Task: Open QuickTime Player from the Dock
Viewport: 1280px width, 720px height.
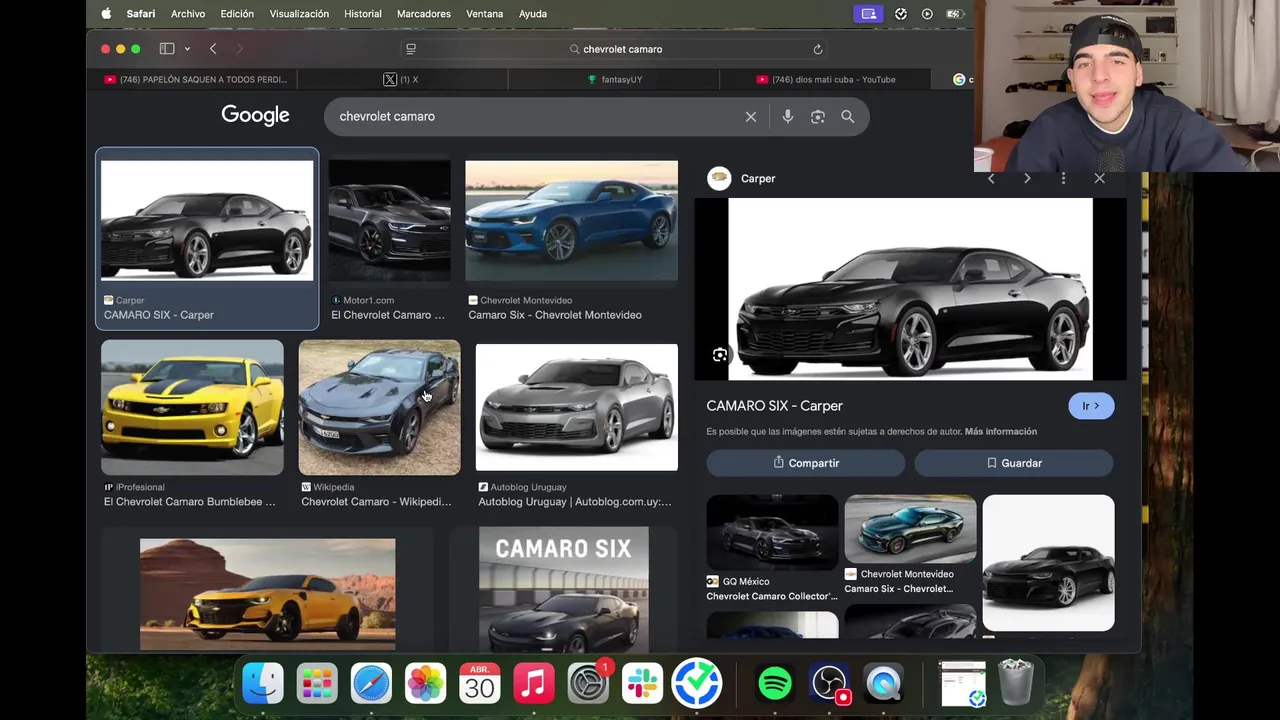Action: point(883,684)
